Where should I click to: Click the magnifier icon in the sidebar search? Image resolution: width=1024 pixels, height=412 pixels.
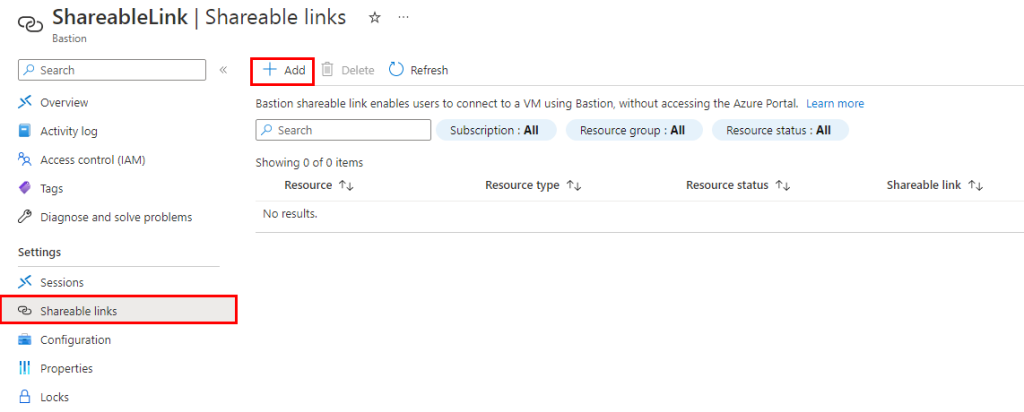point(30,70)
